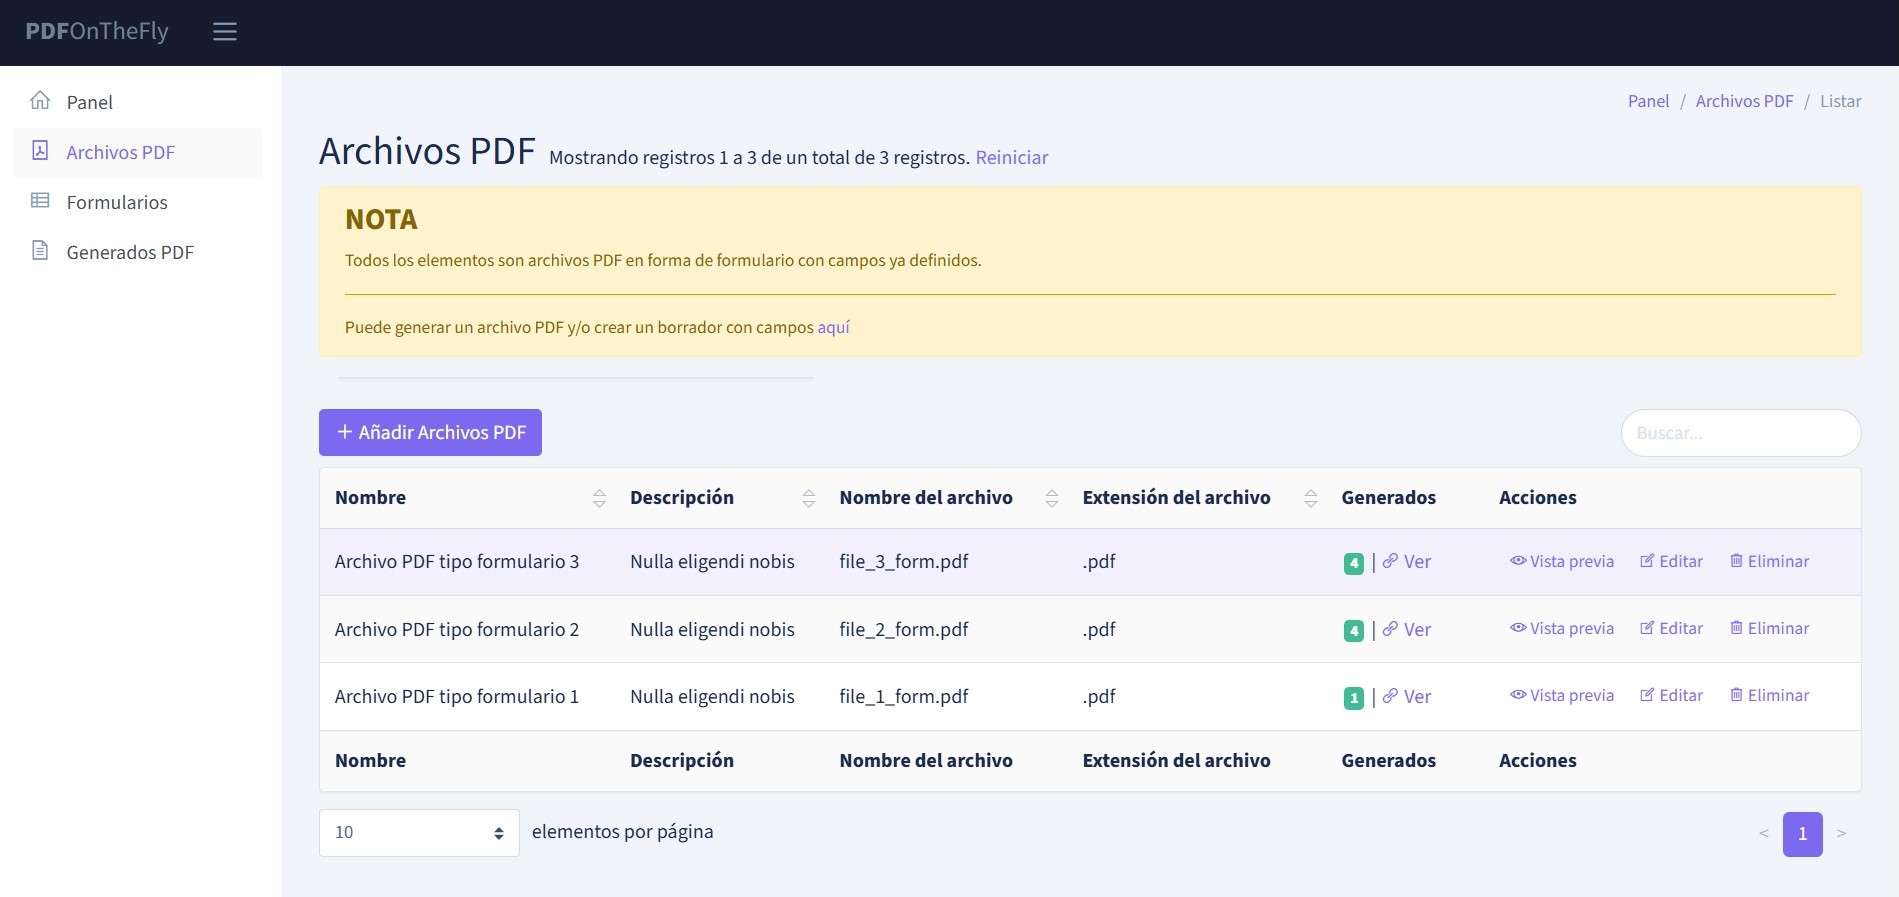Focus the Buscar search field

point(1740,433)
